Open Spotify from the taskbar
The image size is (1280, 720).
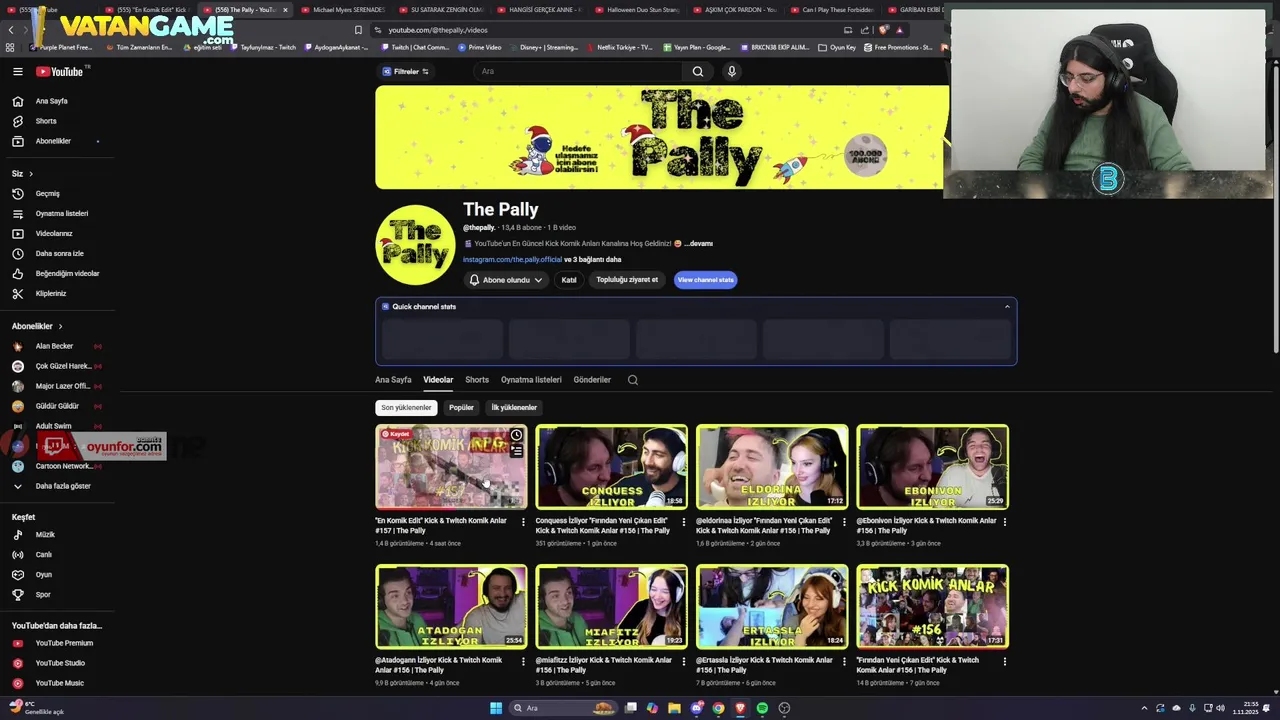pos(762,708)
